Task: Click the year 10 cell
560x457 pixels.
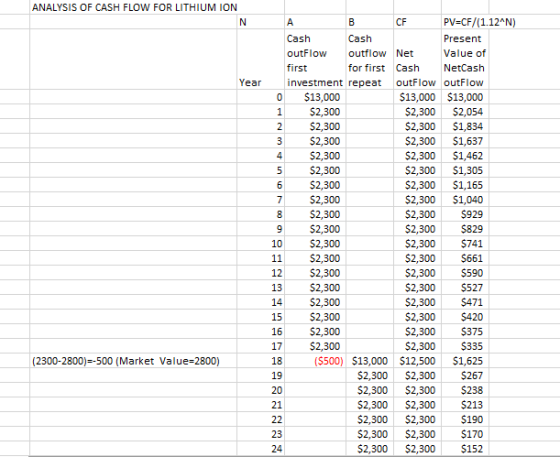Action: point(261,243)
